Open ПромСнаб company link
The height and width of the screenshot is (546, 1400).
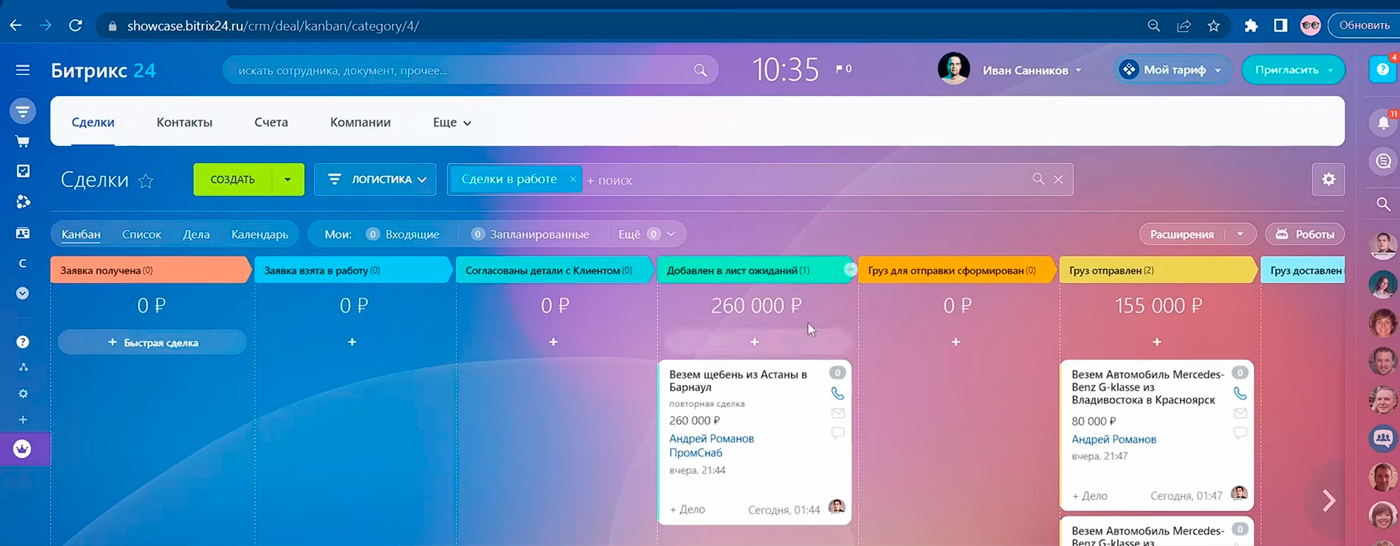tap(697, 452)
